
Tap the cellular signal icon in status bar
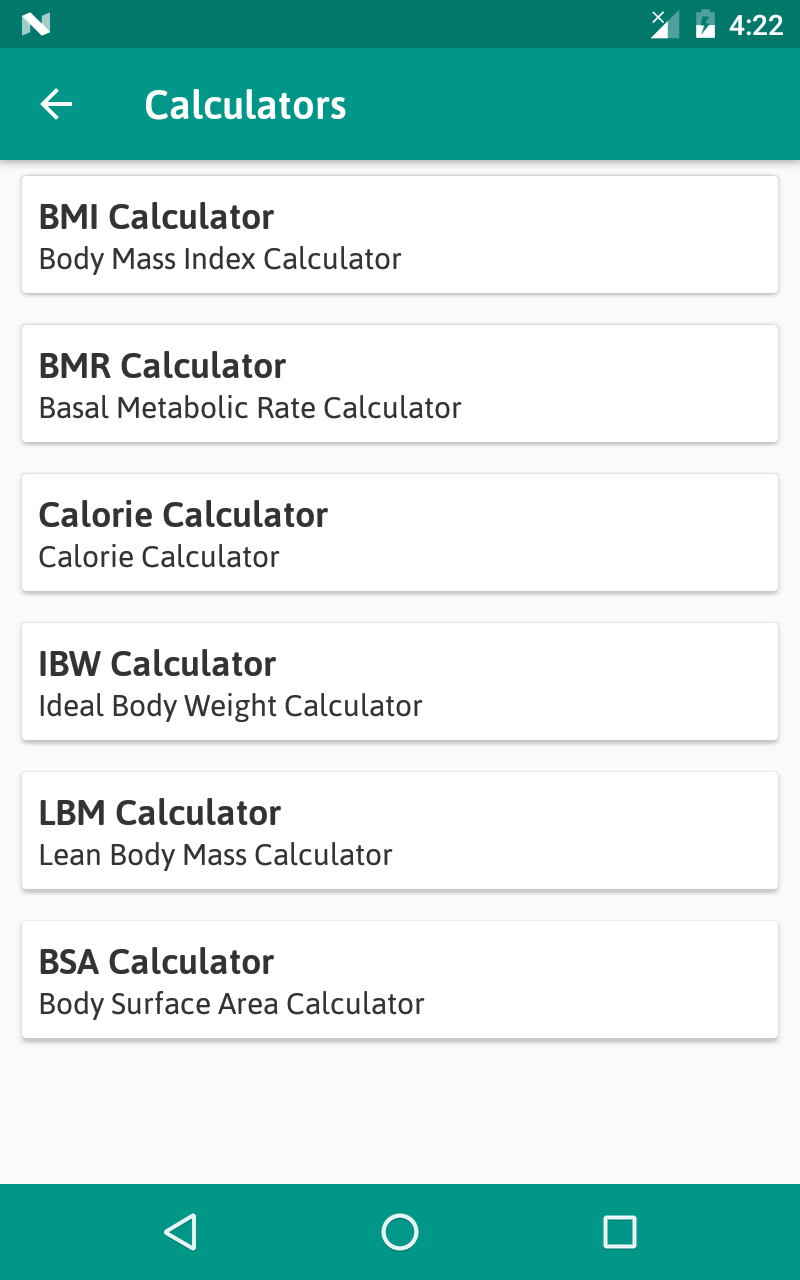tap(664, 24)
